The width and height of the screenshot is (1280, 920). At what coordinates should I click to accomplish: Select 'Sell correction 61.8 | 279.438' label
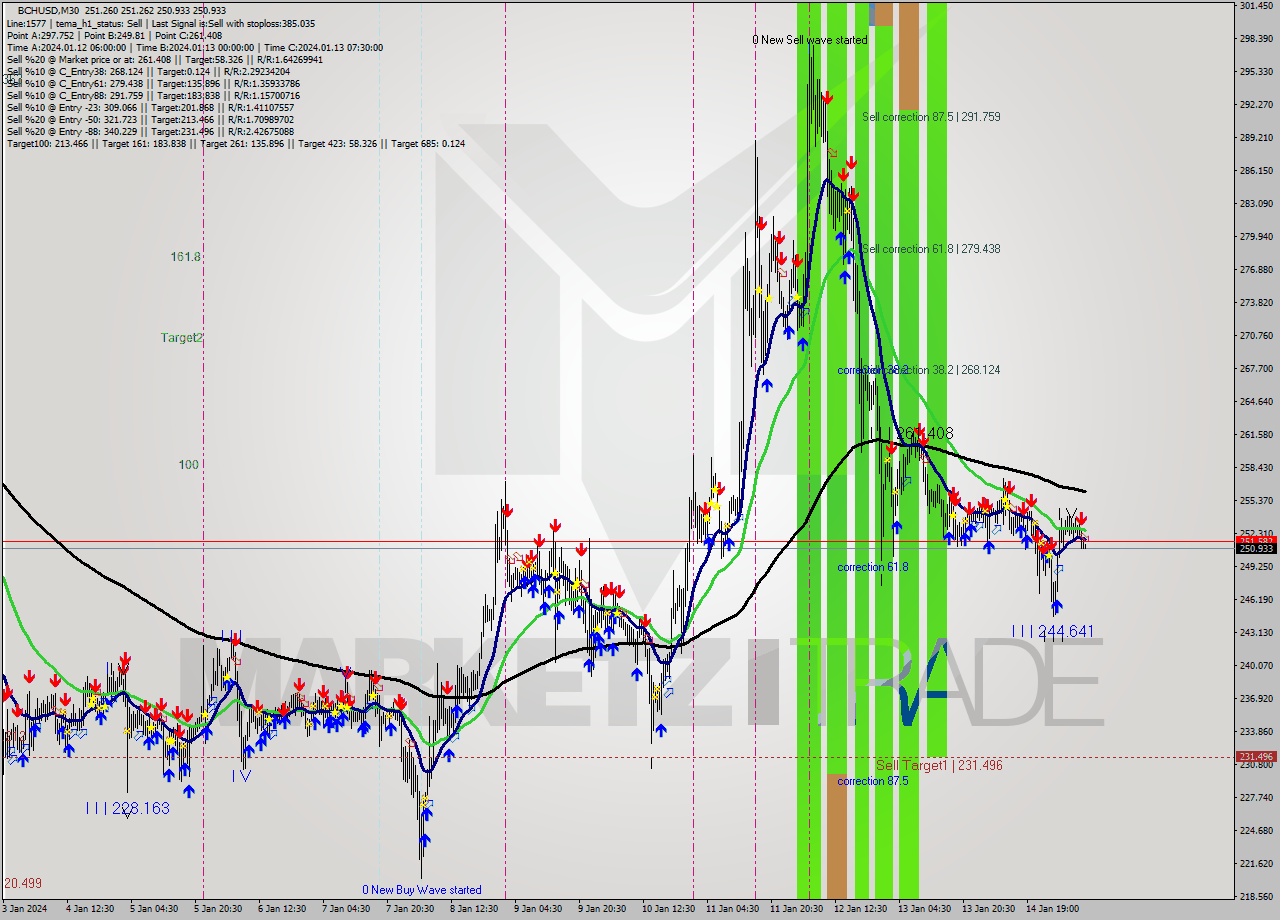[x=931, y=249]
